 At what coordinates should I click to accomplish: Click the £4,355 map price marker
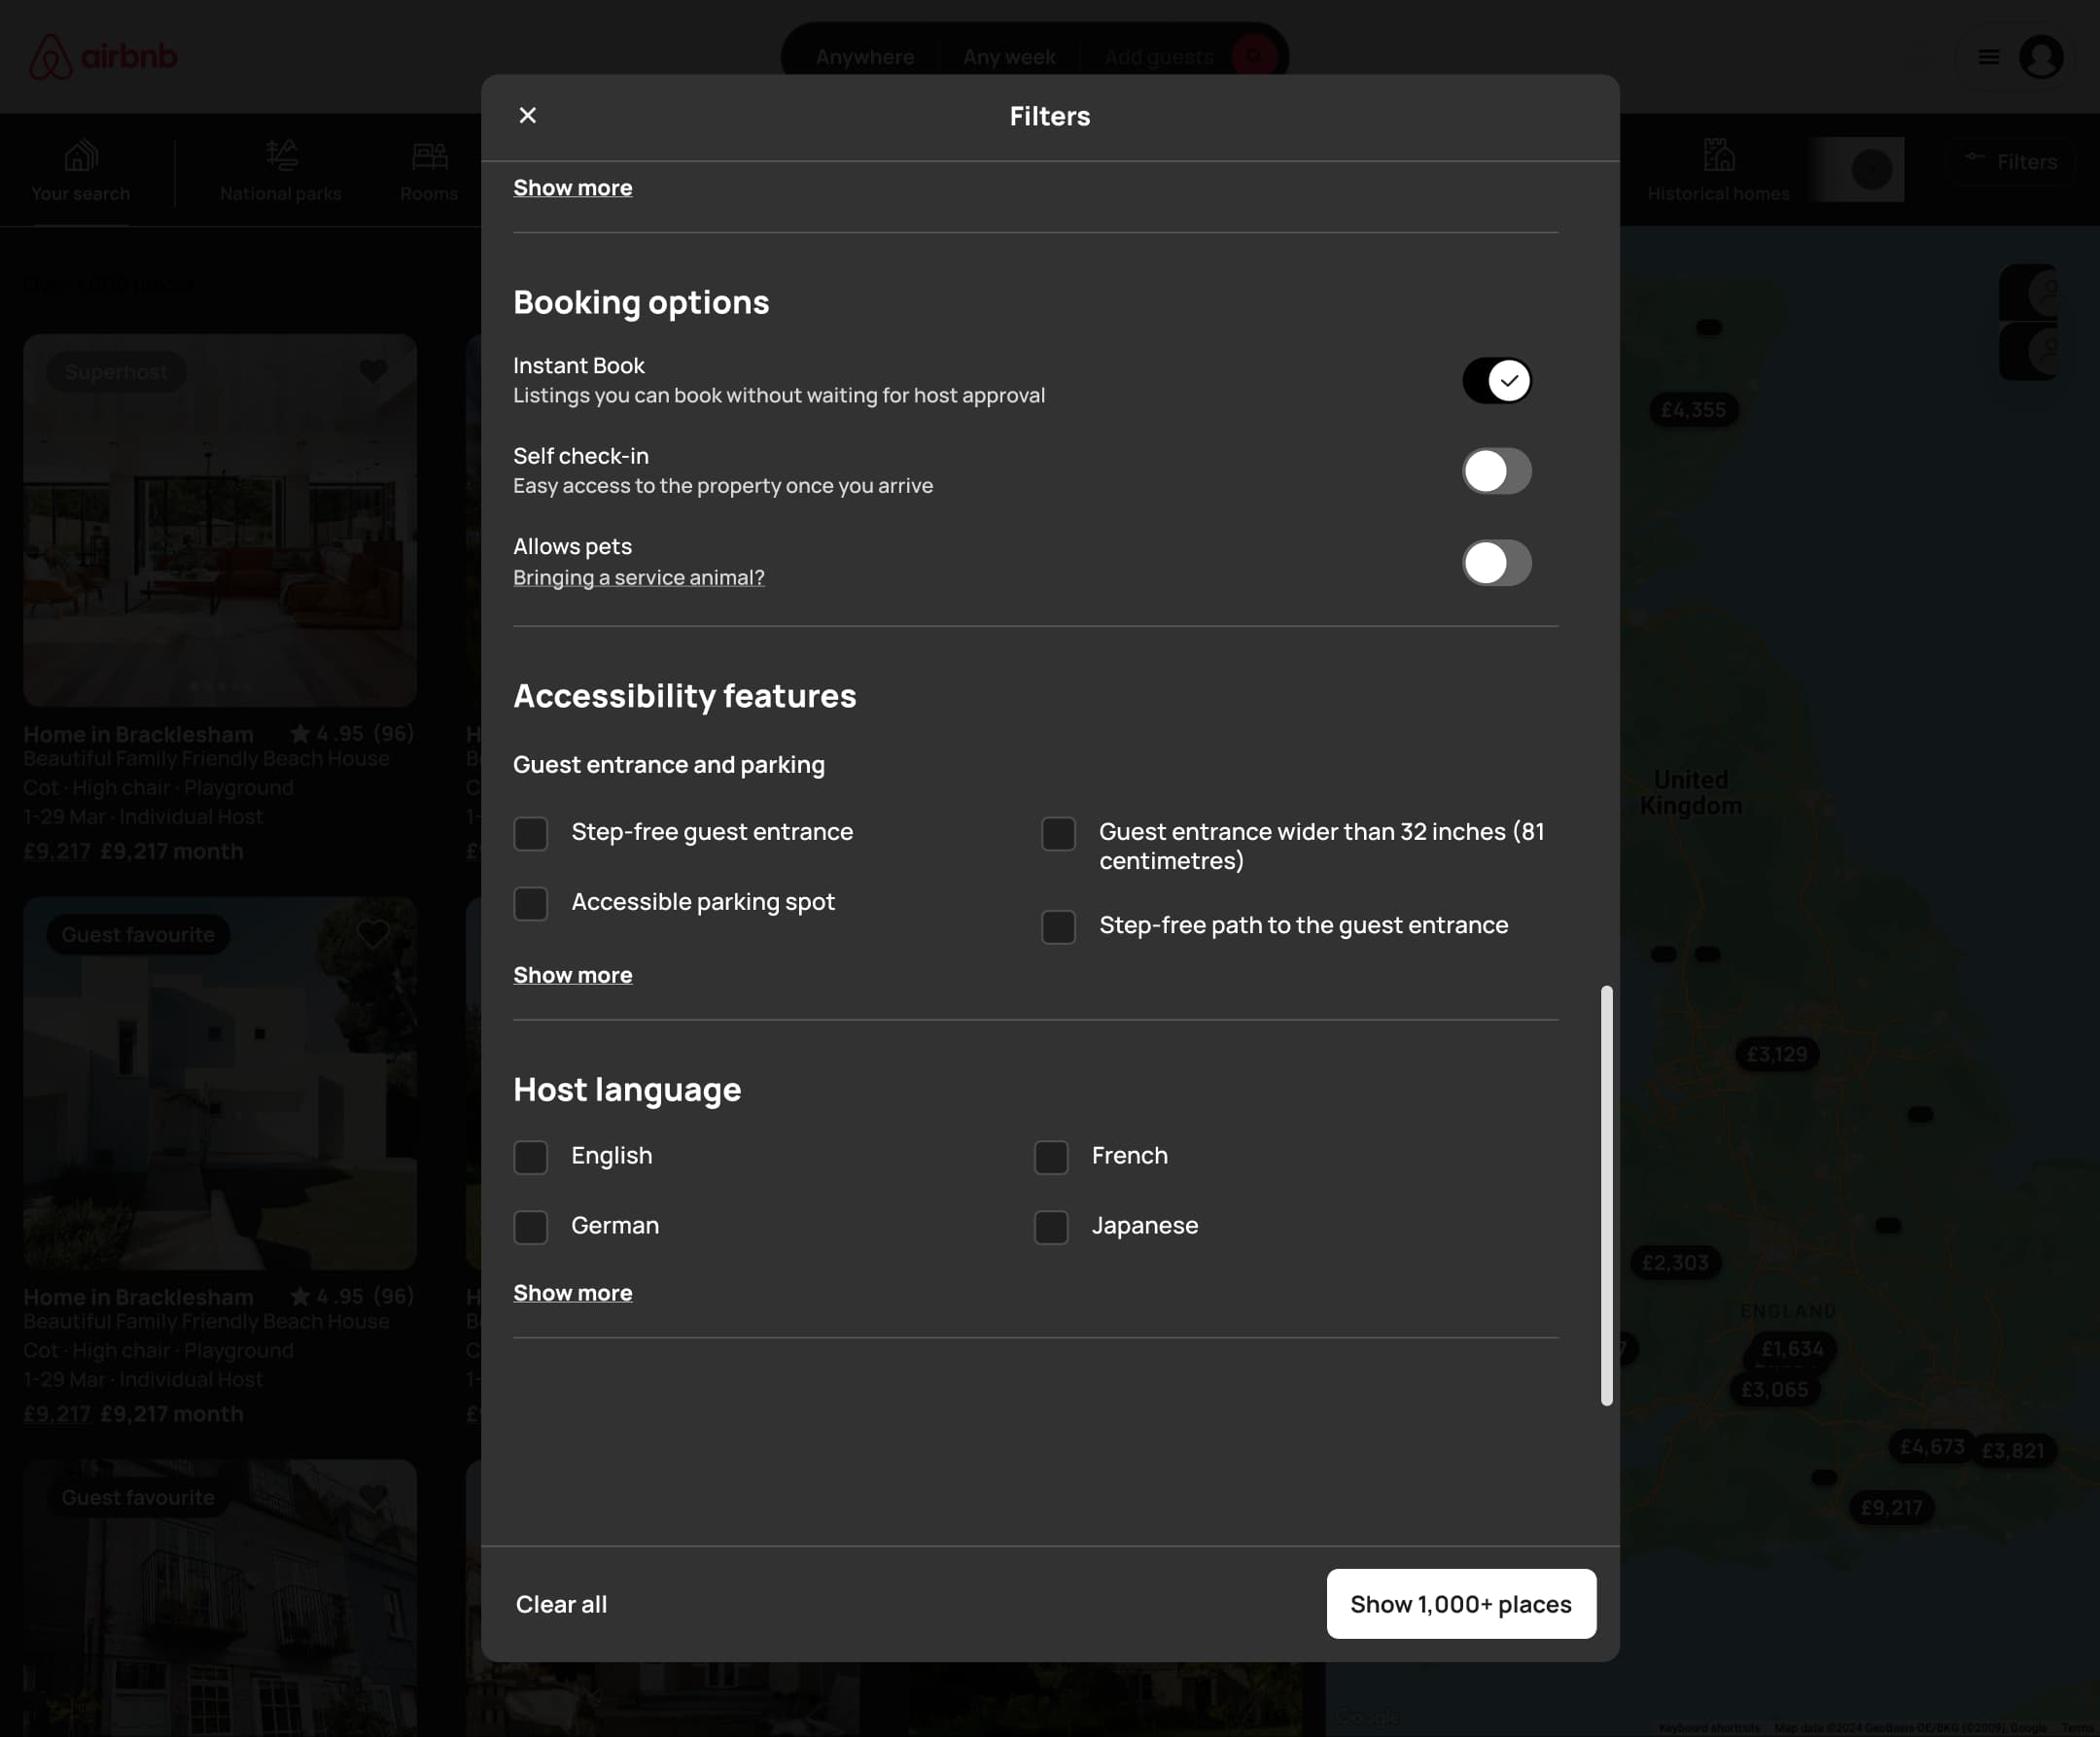tap(1693, 410)
